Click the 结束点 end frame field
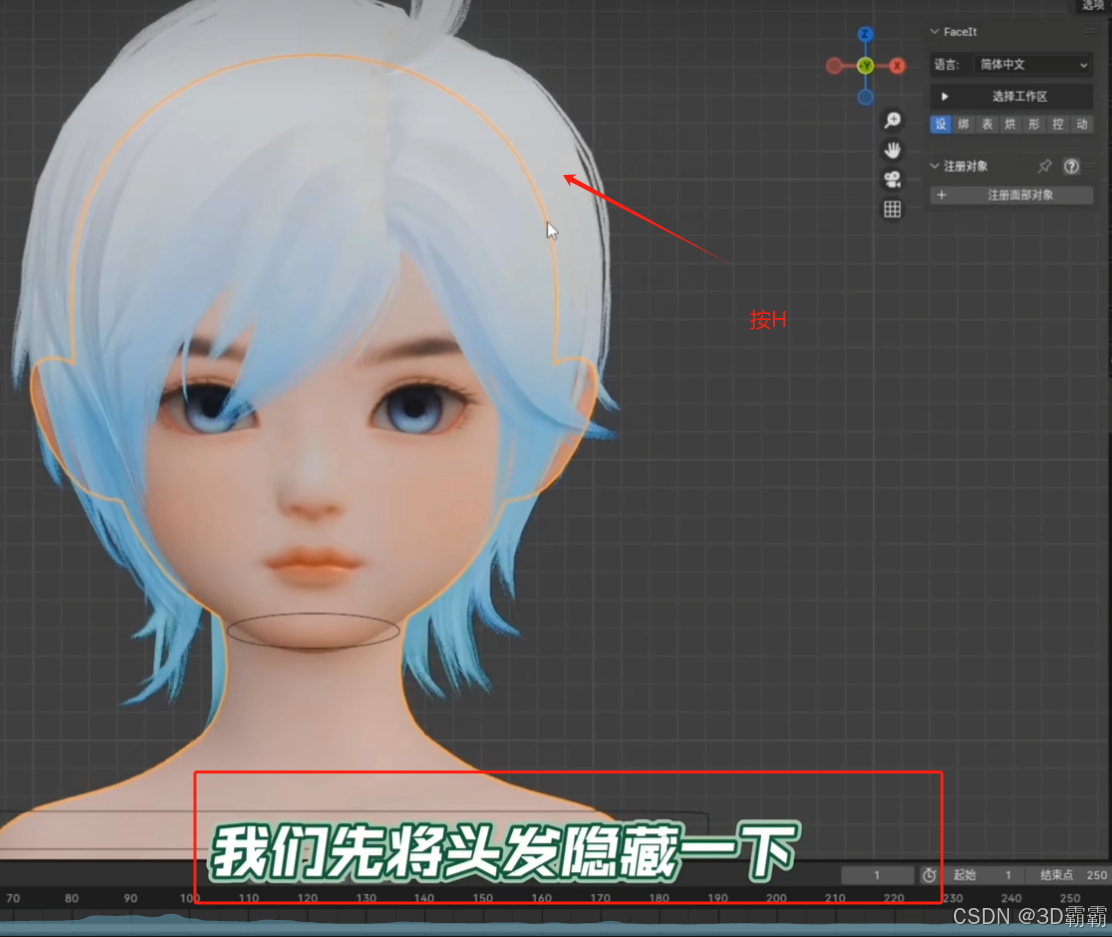Viewport: 1112px width, 937px height. (1069, 875)
